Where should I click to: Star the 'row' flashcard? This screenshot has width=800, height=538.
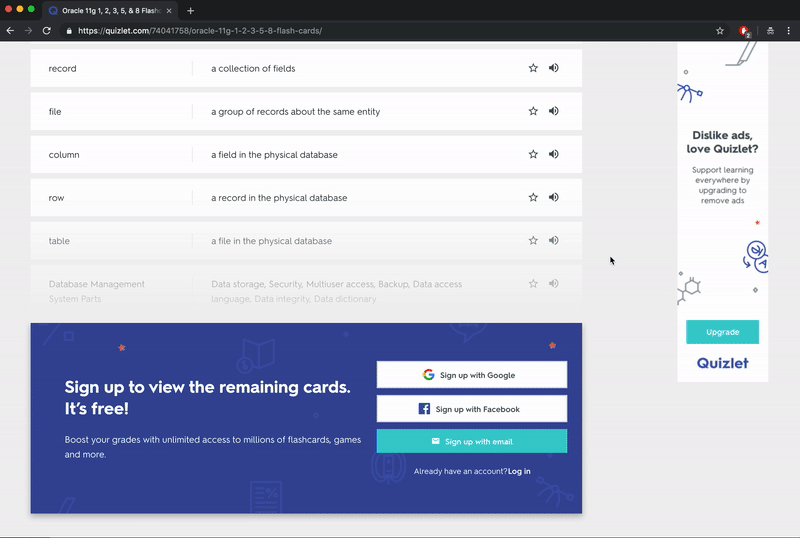pos(533,197)
